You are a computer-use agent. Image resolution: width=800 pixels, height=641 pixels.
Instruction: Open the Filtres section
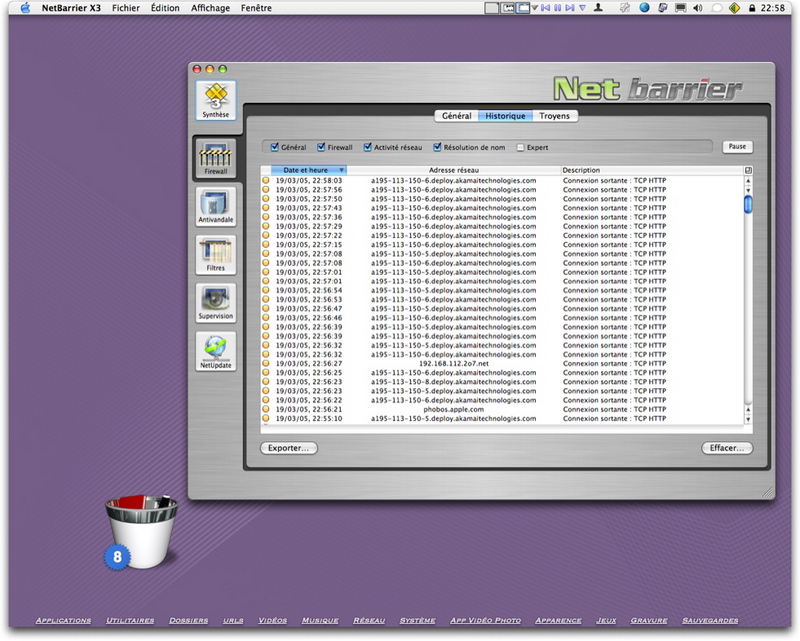coord(216,254)
